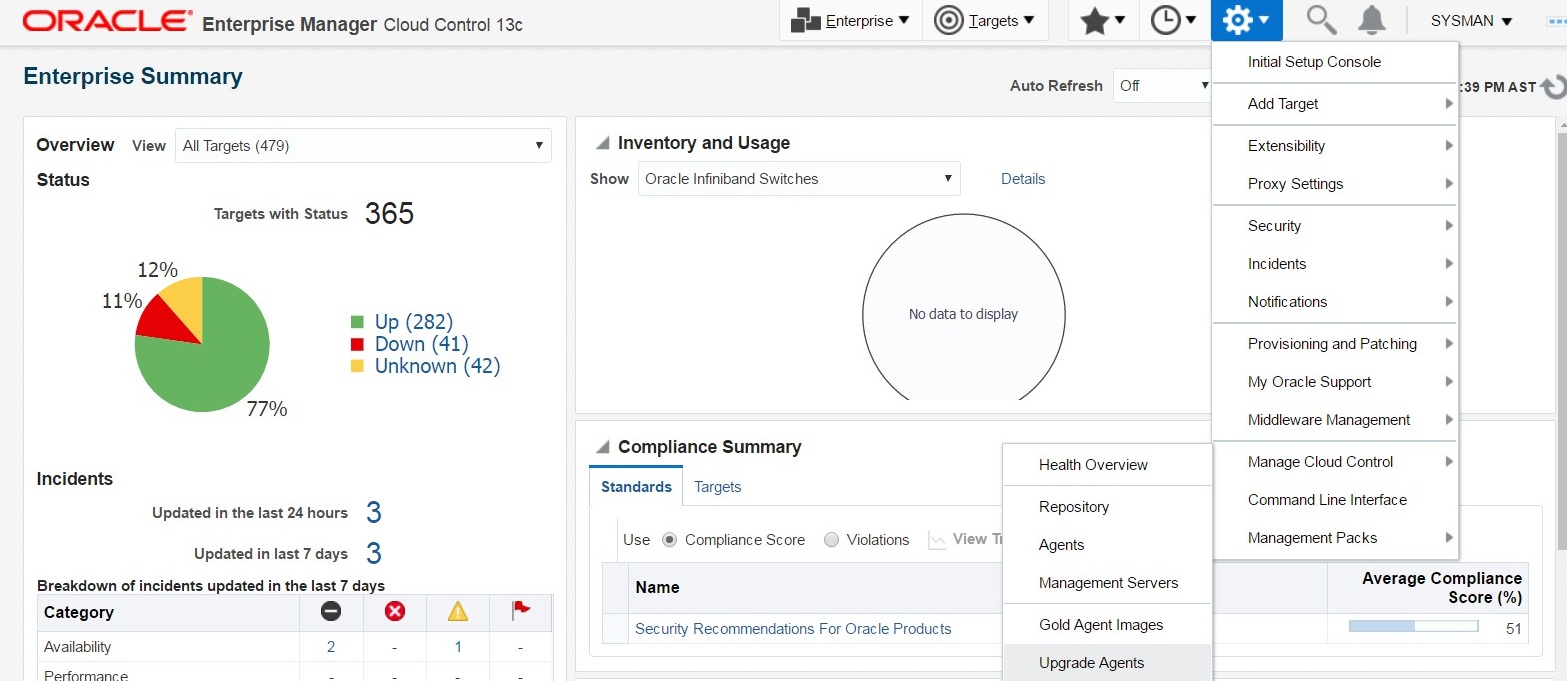Click the Unknown (42) legend link

coord(437,366)
